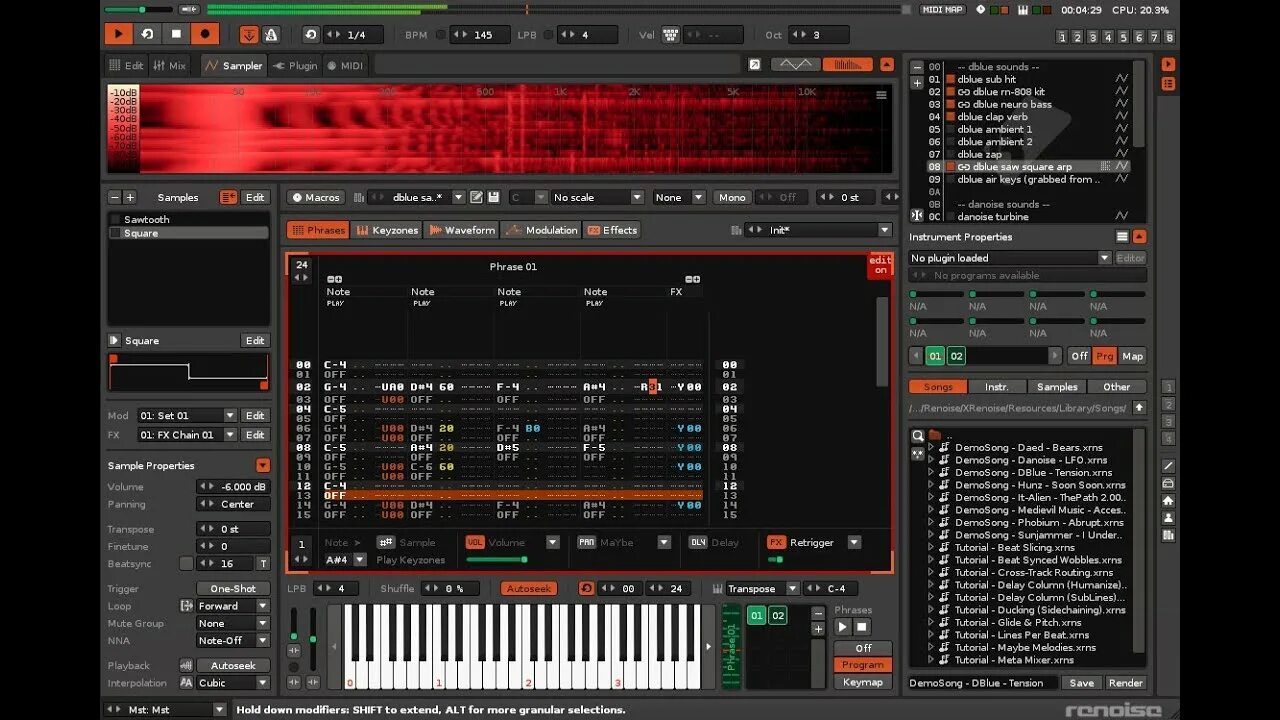Click the velocity keyboard icon next to Vel

pos(671,35)
